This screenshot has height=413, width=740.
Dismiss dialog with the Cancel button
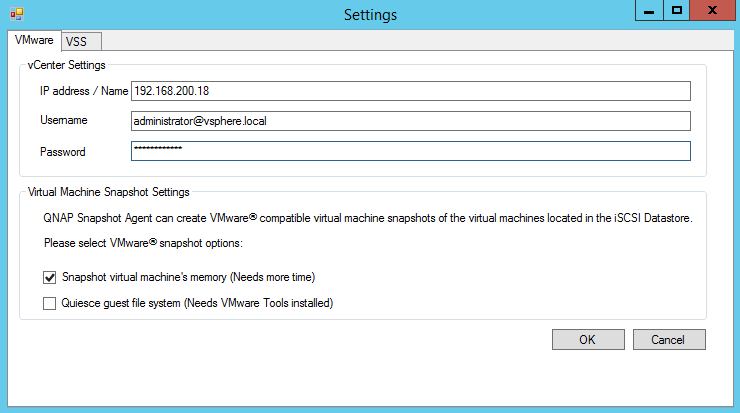click(669, 340)
